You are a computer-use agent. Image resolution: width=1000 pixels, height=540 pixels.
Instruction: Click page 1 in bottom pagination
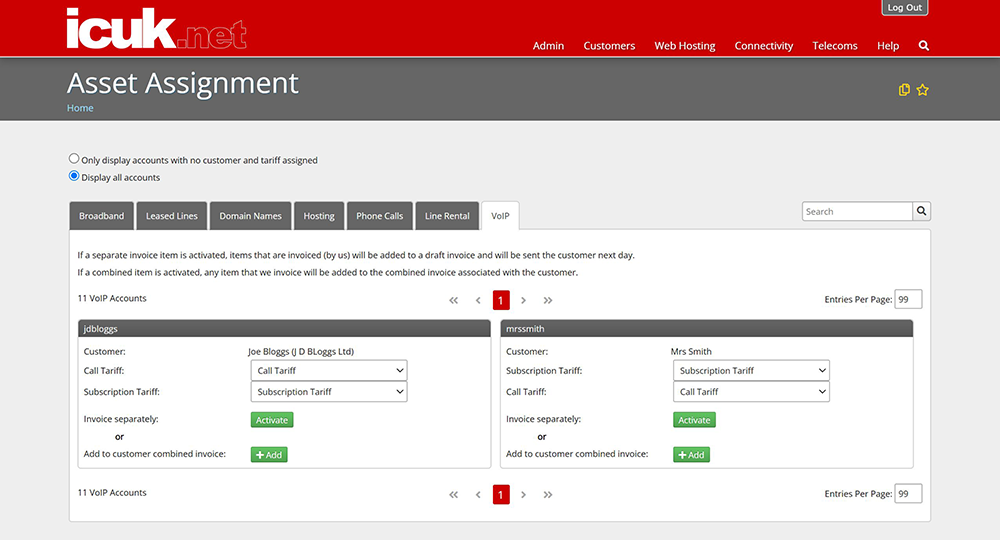pyautogui.click(x=501, y=495)
